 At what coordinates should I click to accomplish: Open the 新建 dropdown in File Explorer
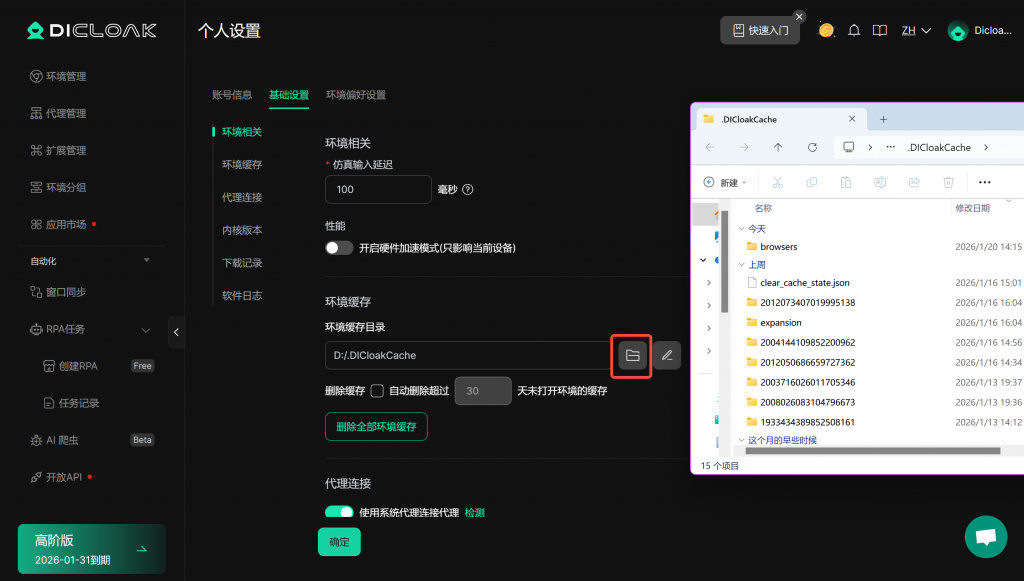[x=725, y=182]
